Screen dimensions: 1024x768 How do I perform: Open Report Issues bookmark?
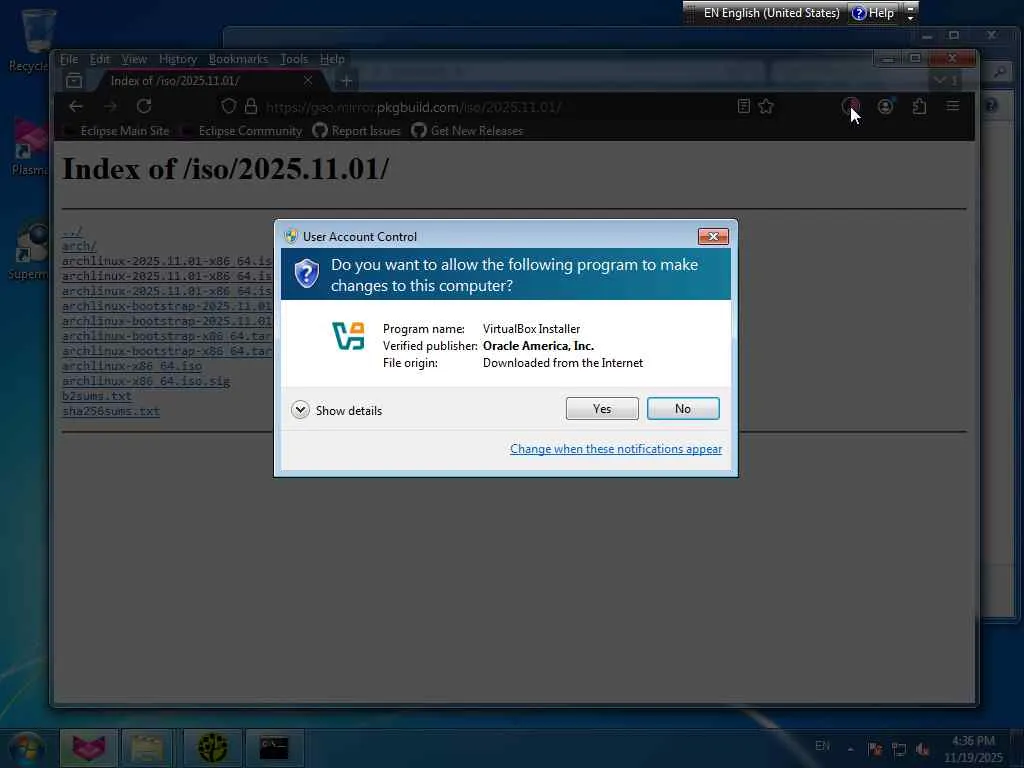(357, 131)
